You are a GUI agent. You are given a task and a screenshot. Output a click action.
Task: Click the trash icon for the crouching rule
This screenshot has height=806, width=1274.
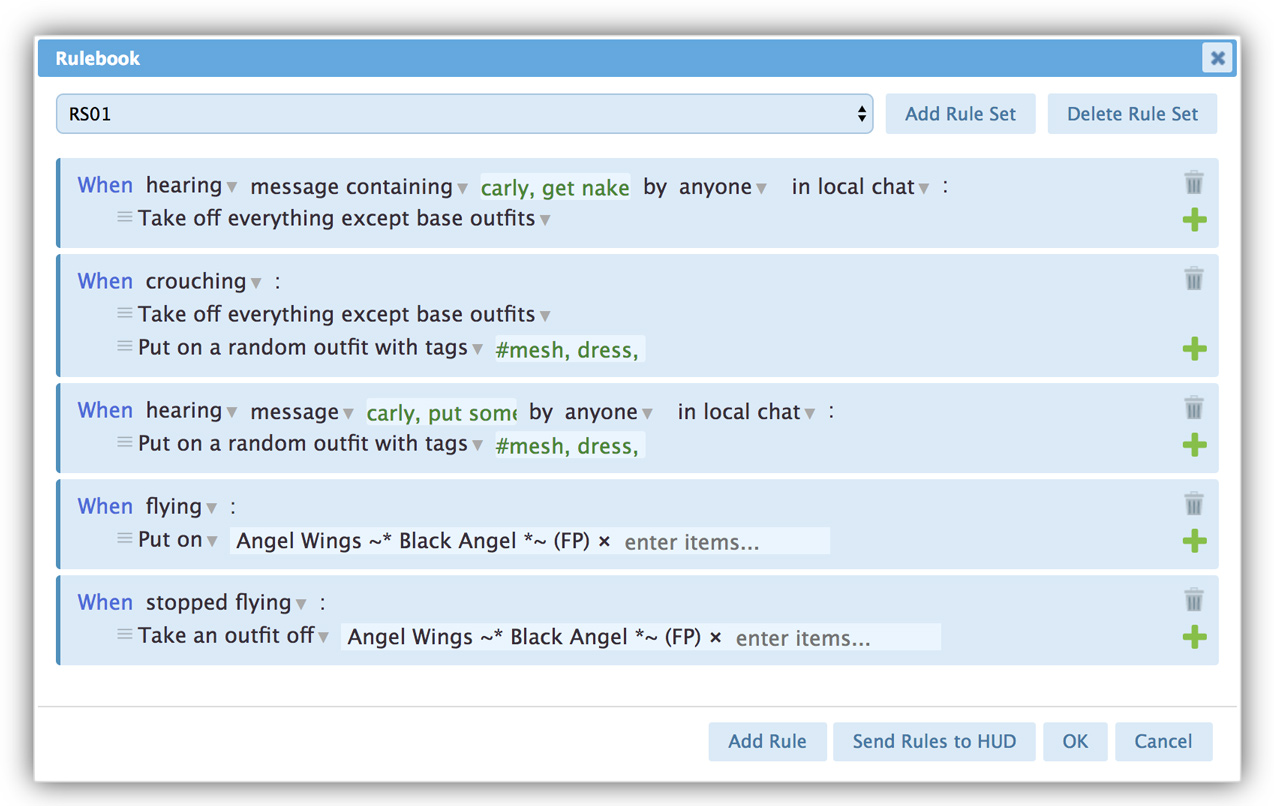1193,278
